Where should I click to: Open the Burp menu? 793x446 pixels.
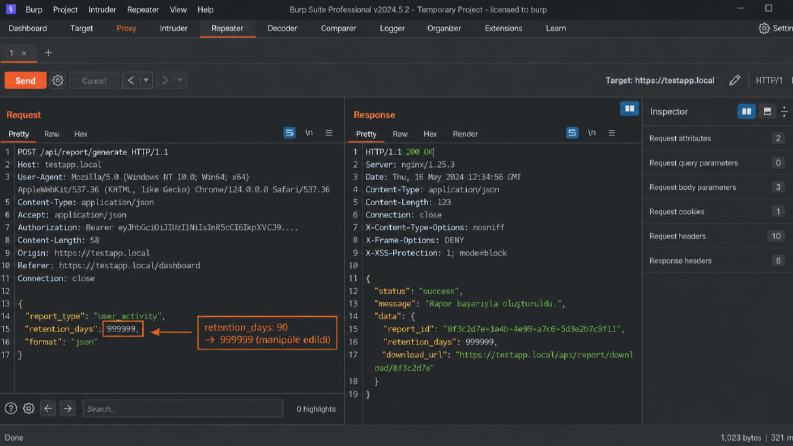tap(34, 10)
